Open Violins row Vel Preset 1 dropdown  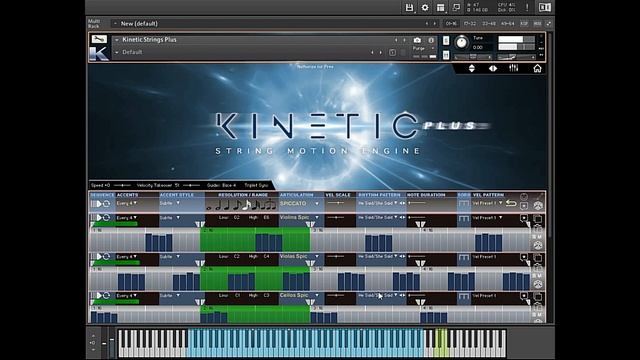click(x=488, y=218)
